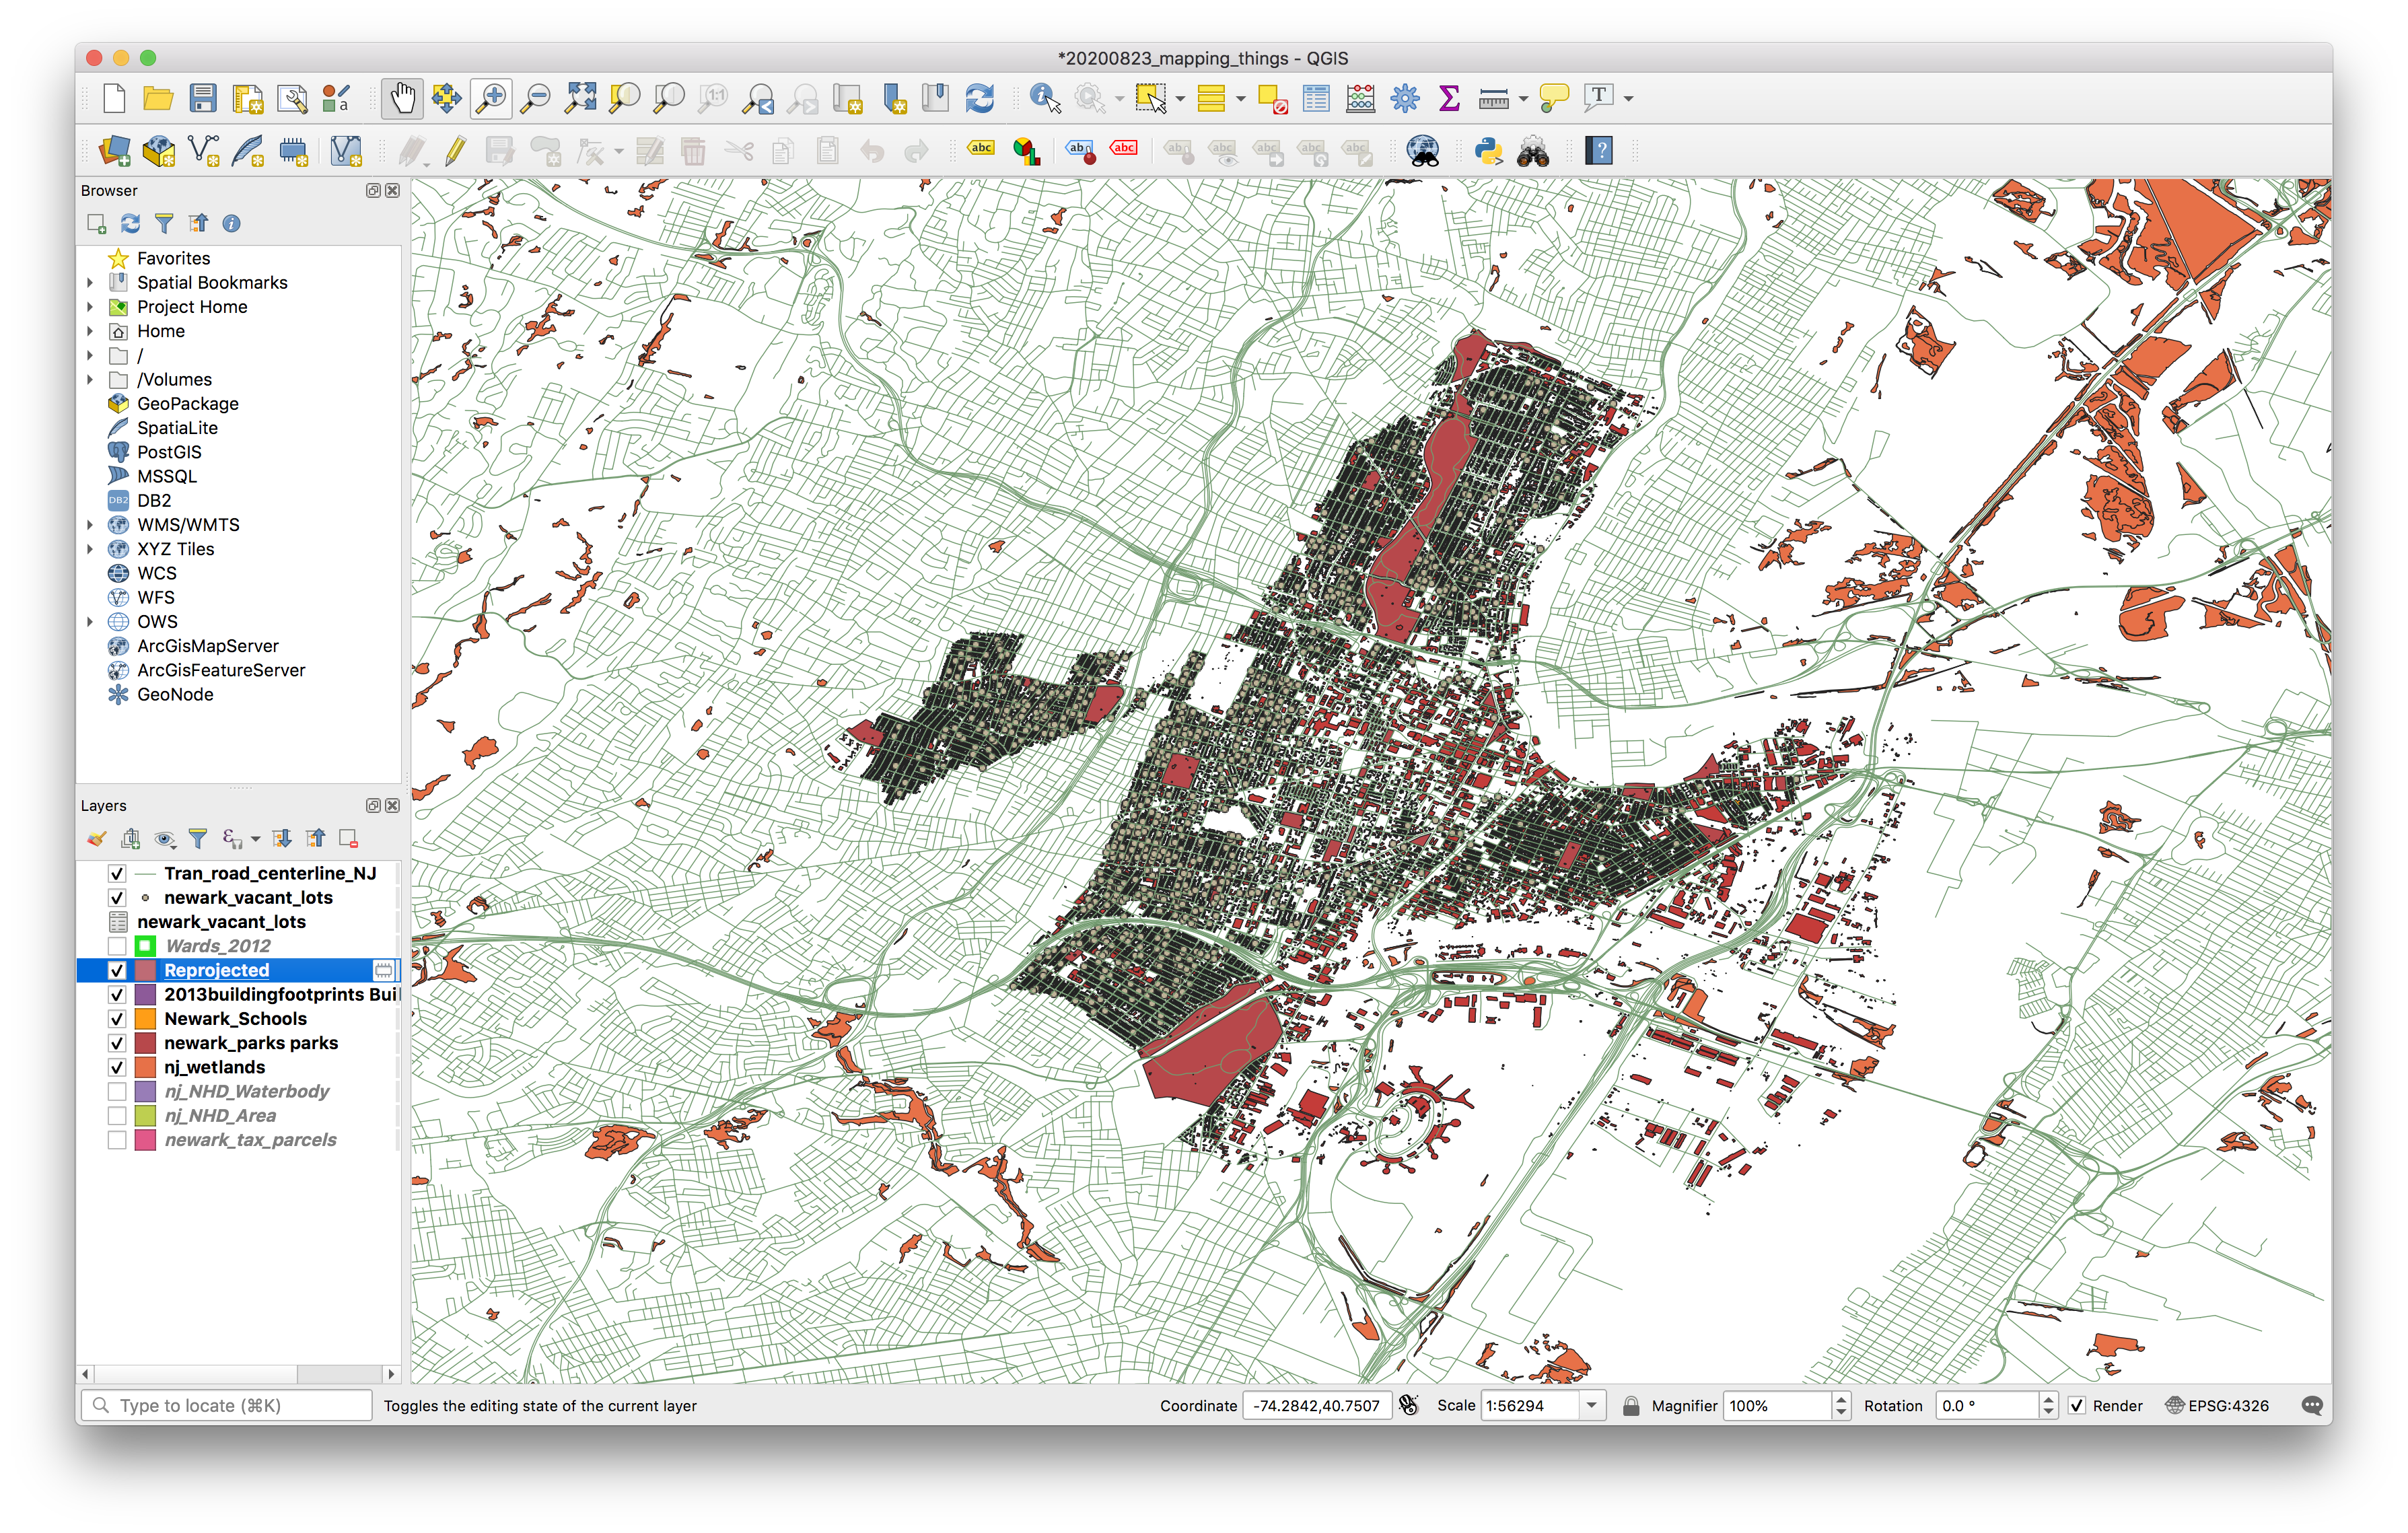
Task: Expand the XYZ Tiles browser item
Action: [90, 549]
